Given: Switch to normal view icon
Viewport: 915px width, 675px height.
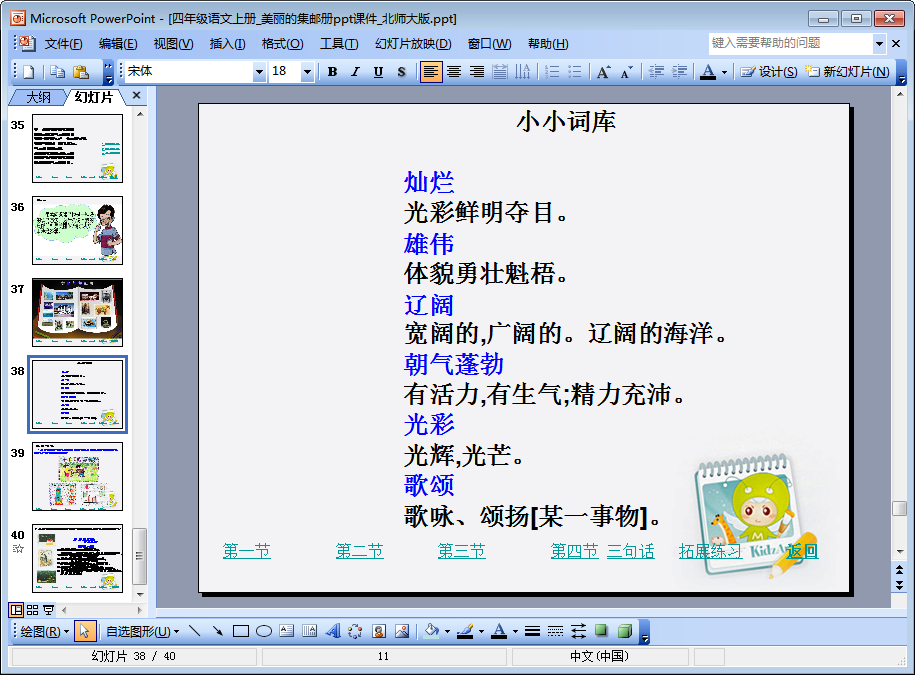Looking at the screenshot, I should (x=16, y=610).
